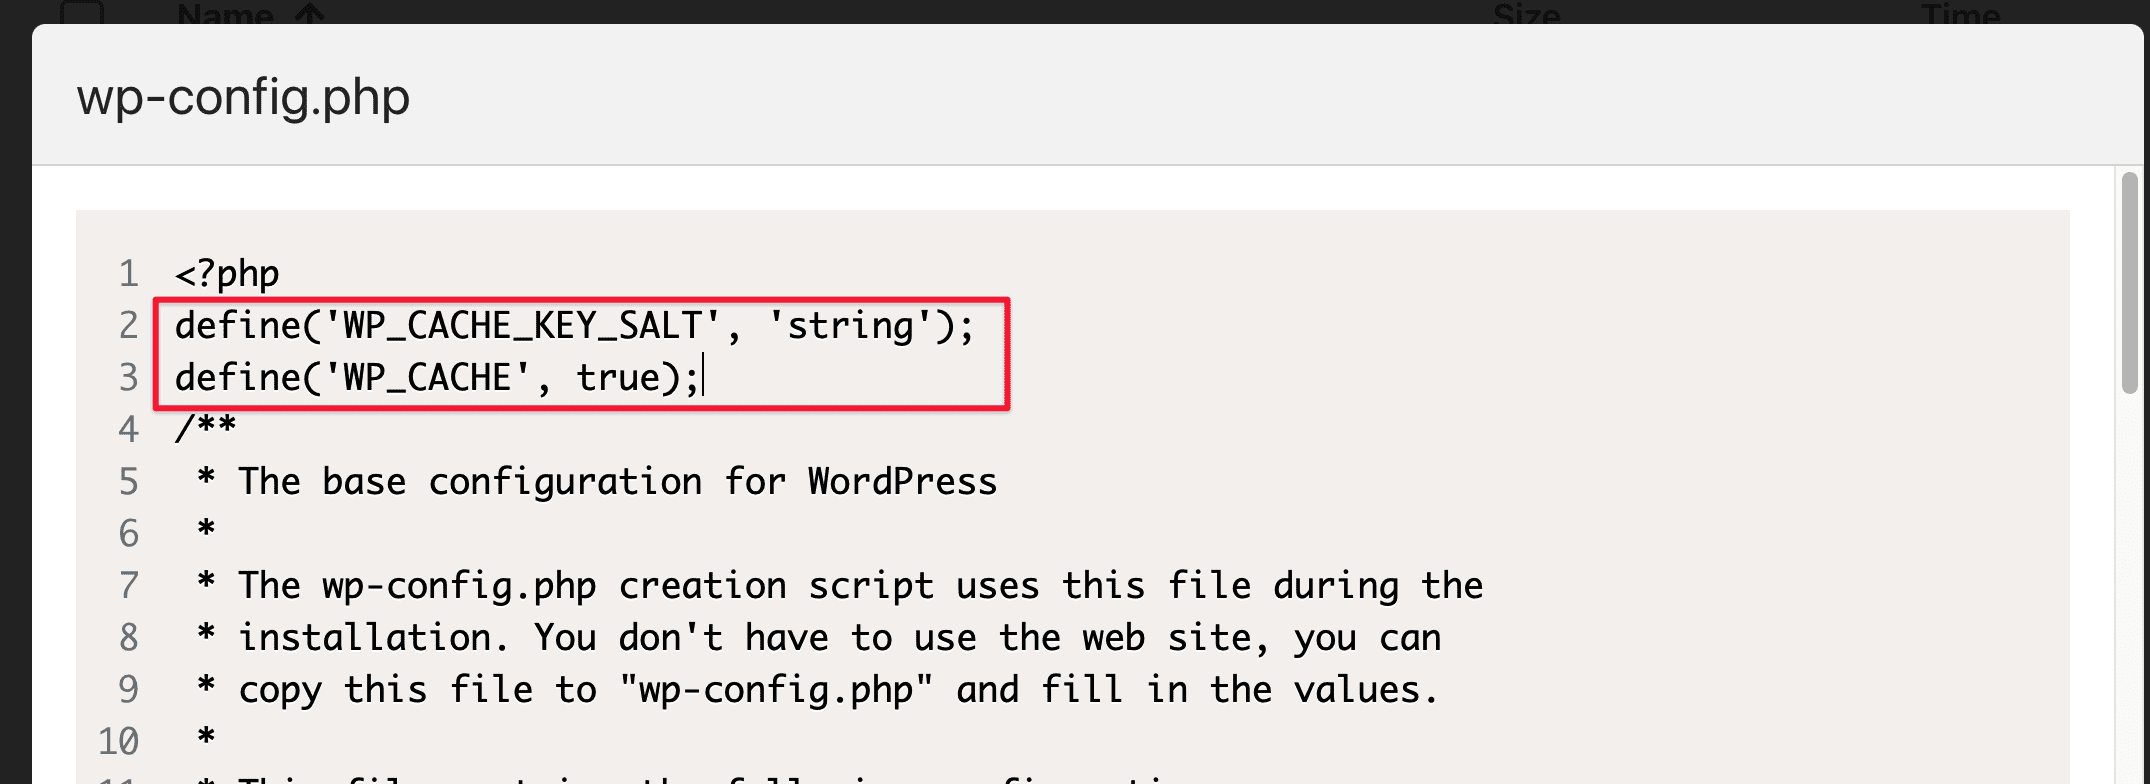This screenshot has height=784, width=2150.
Task: Click the ascending sort arrow beside Name
Action: pos(310,14)
